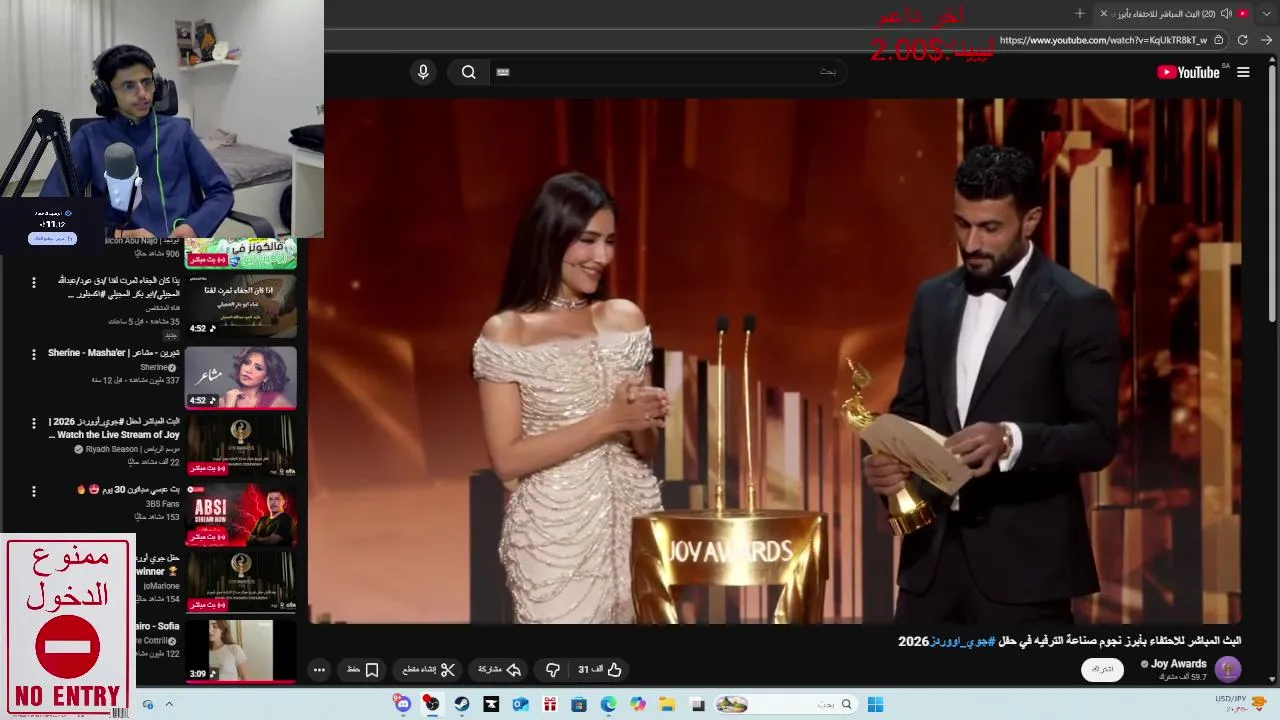
Task: Open the black-white app icon beside Steam
Action: coord(491,704)
